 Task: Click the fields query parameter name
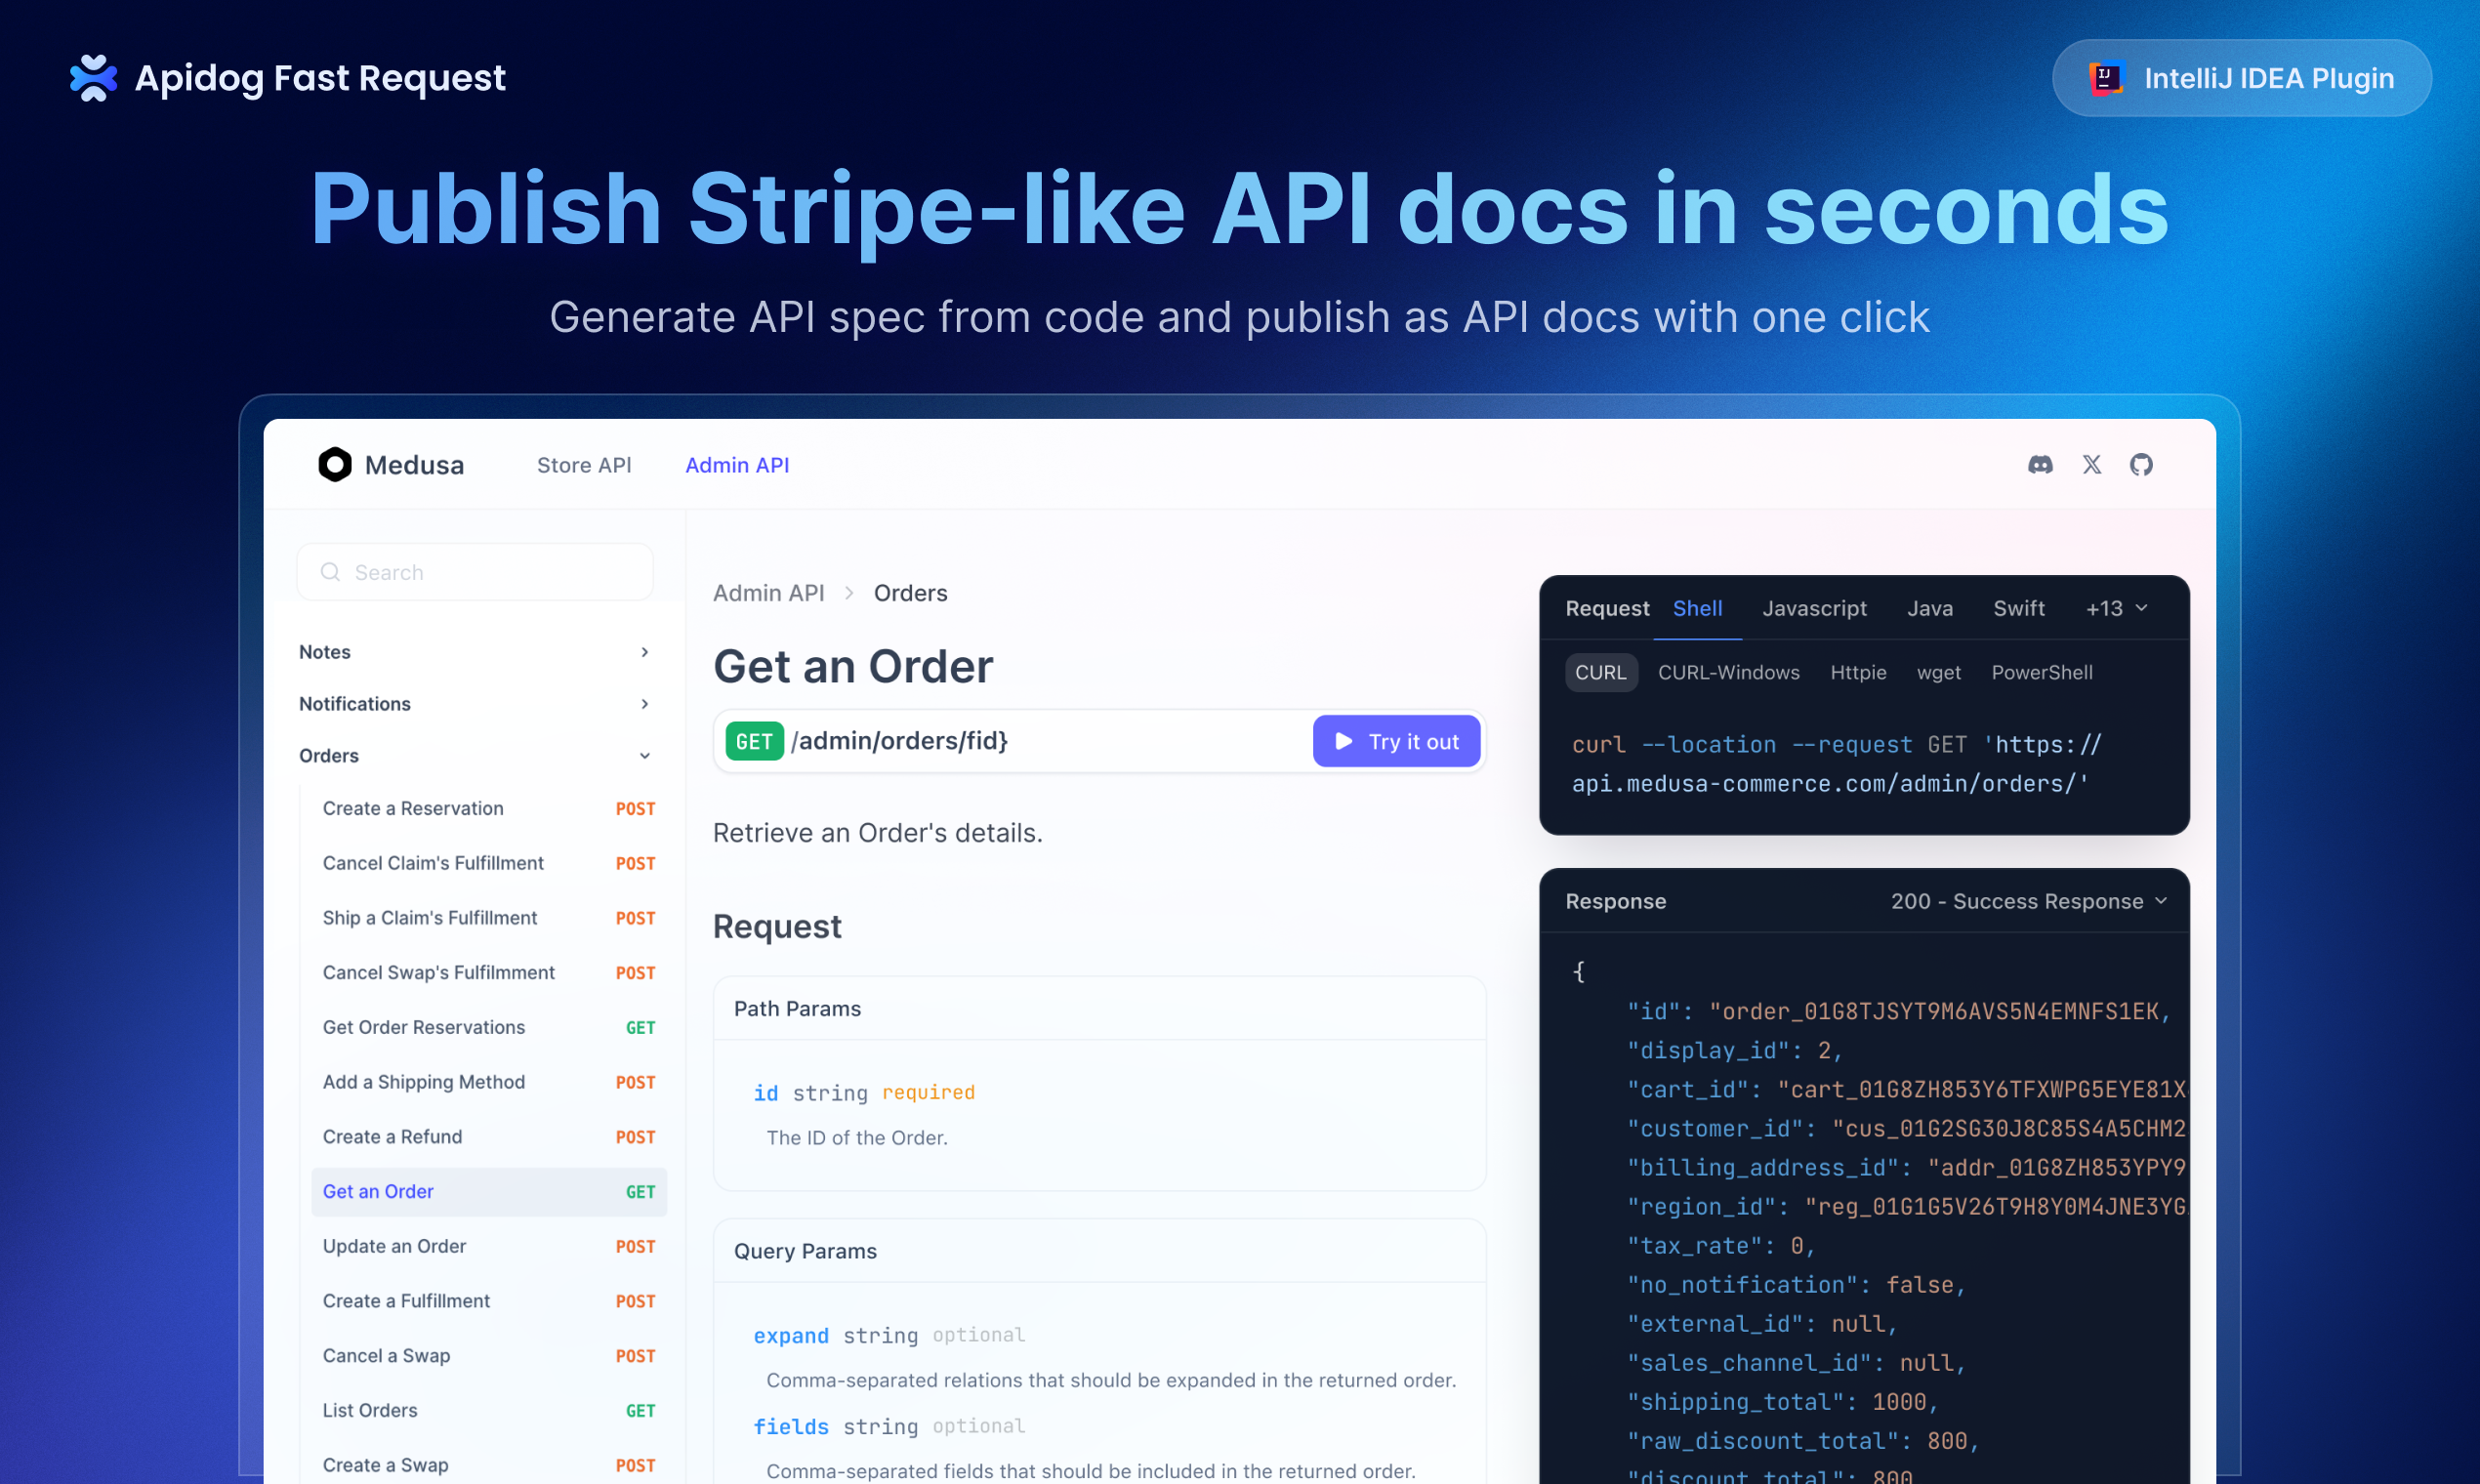pos(791,1427)
